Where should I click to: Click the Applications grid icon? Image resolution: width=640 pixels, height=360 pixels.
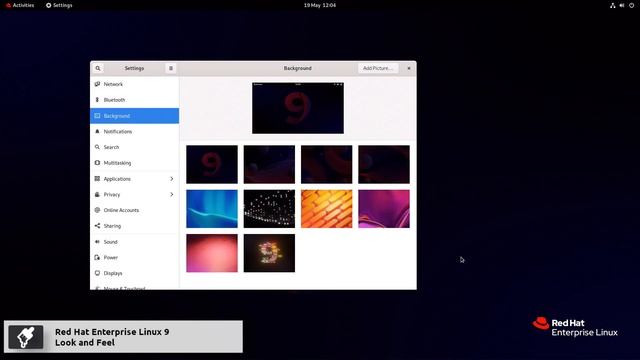click(97, 179)
